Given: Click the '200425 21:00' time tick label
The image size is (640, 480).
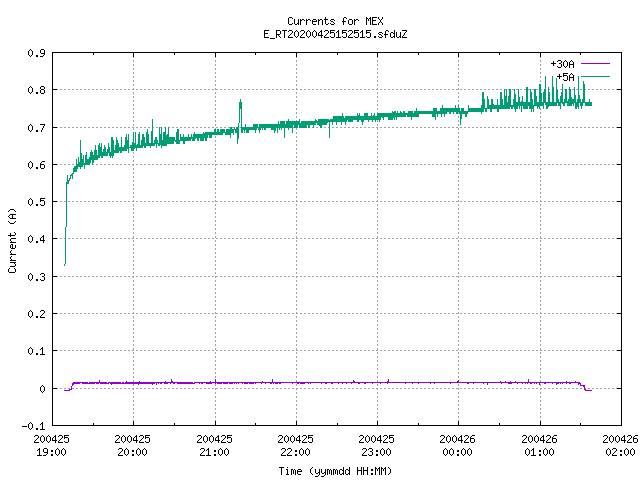Looking at the screenshot, I should click(214, 446).
